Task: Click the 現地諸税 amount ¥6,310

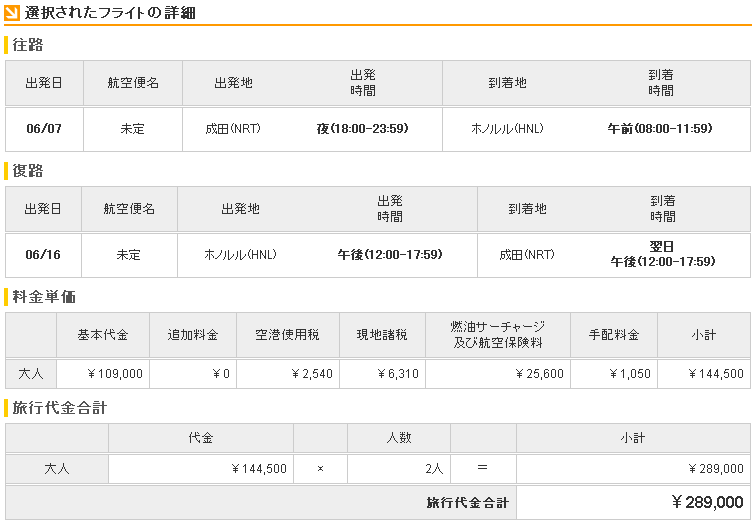Action: pyautogui.click(x=399, y=374)
